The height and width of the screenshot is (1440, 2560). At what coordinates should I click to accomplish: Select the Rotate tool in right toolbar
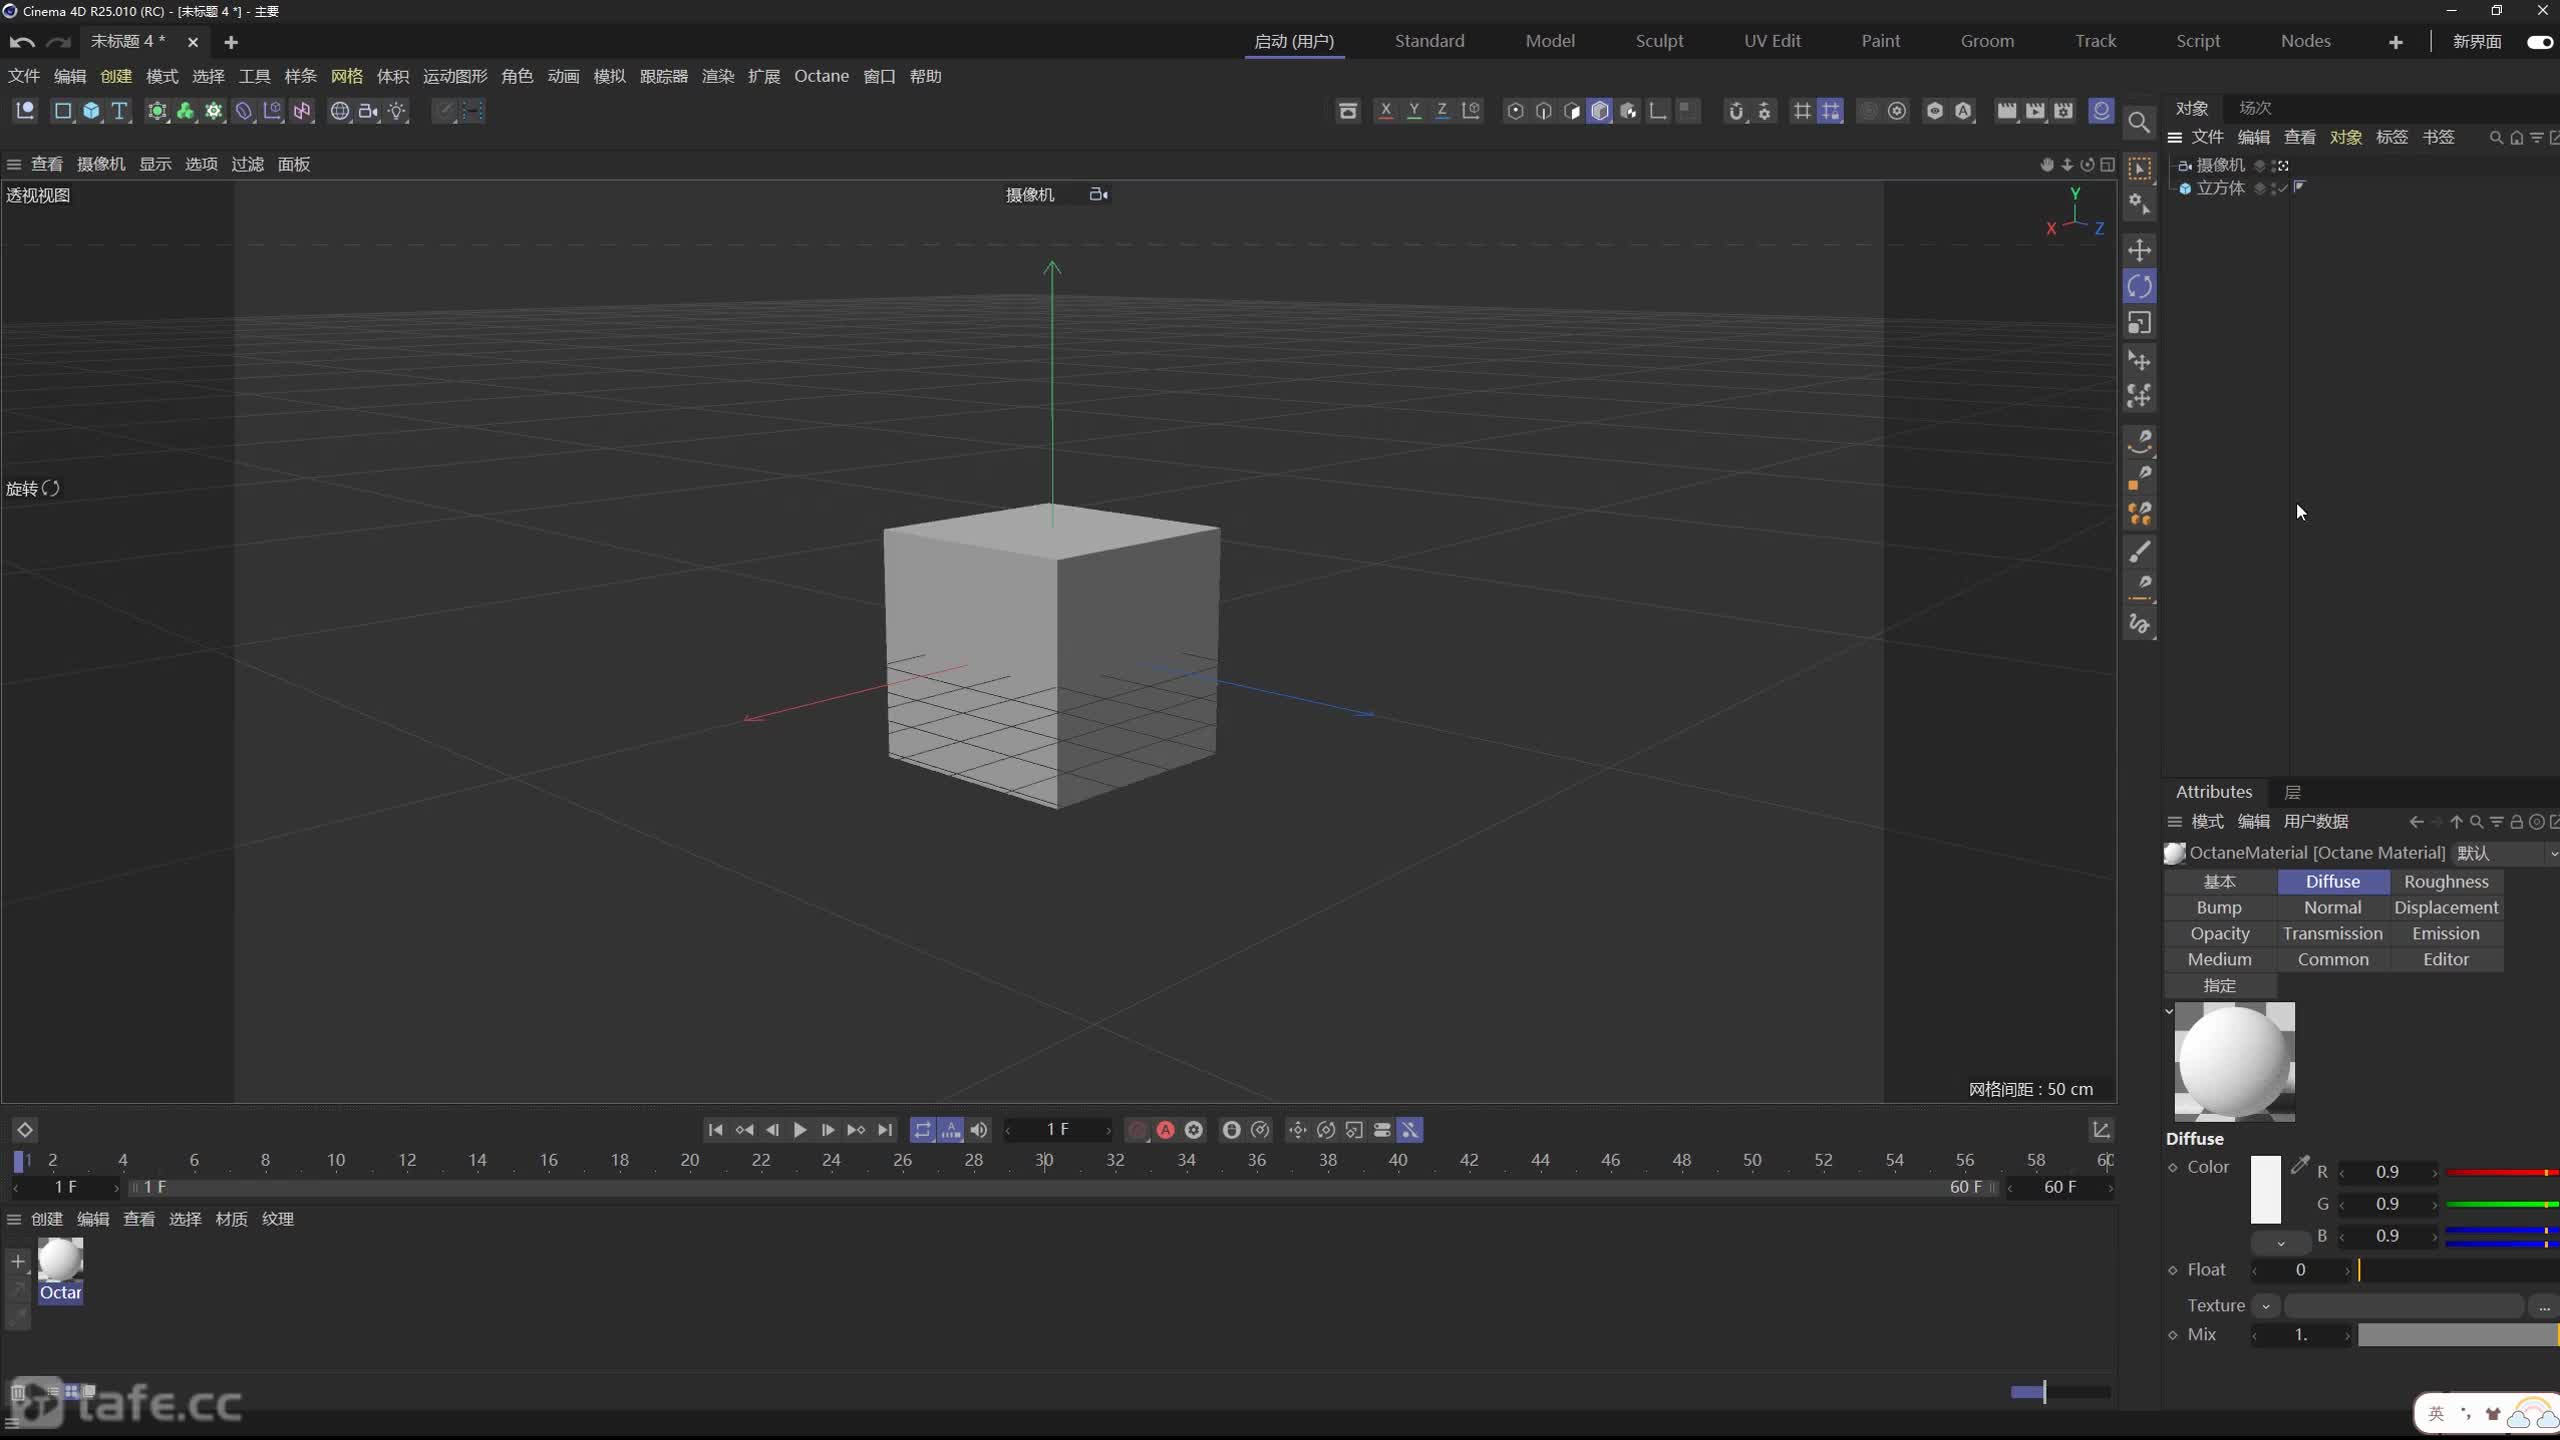pyautogui.click(x=2139, y=287)
